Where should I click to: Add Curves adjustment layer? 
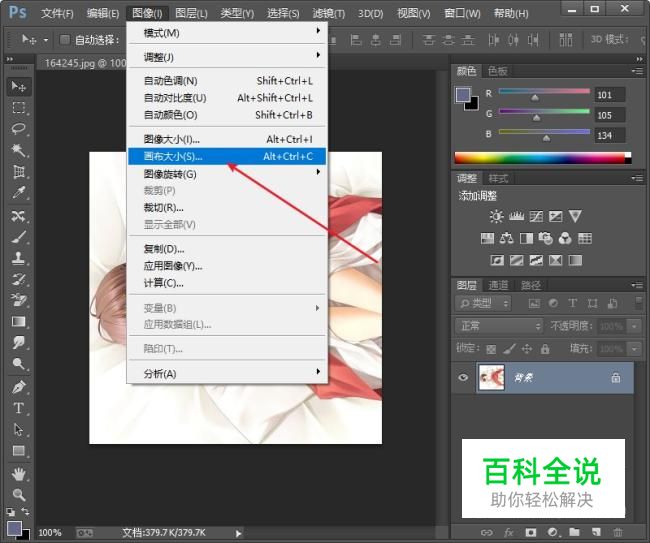coord(536,216)
